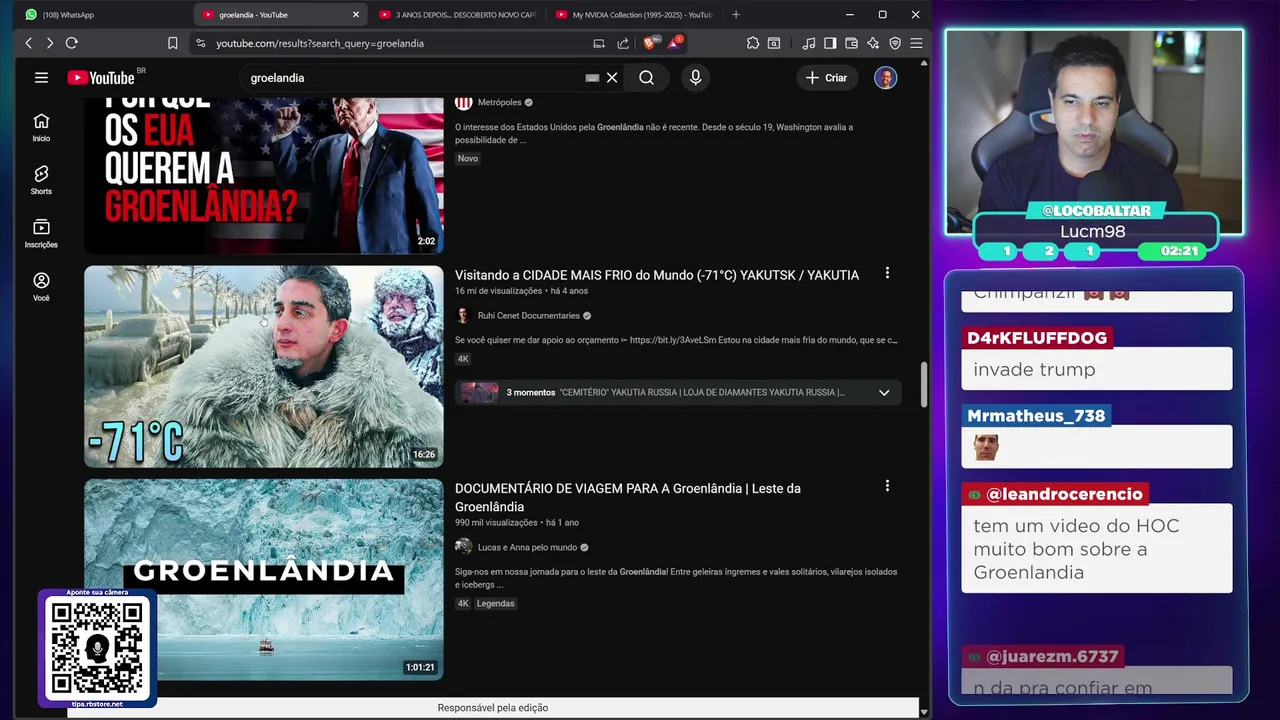The width and height of the screenshot is (1280, 720).
Task: Open the install/cast screen icon in address bar
Action: (x=599, y=43)
